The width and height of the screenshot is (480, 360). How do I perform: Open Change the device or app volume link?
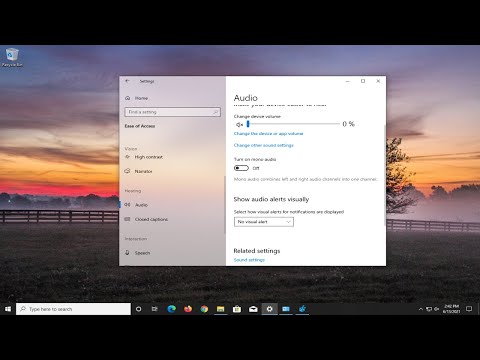click(269, 133)
